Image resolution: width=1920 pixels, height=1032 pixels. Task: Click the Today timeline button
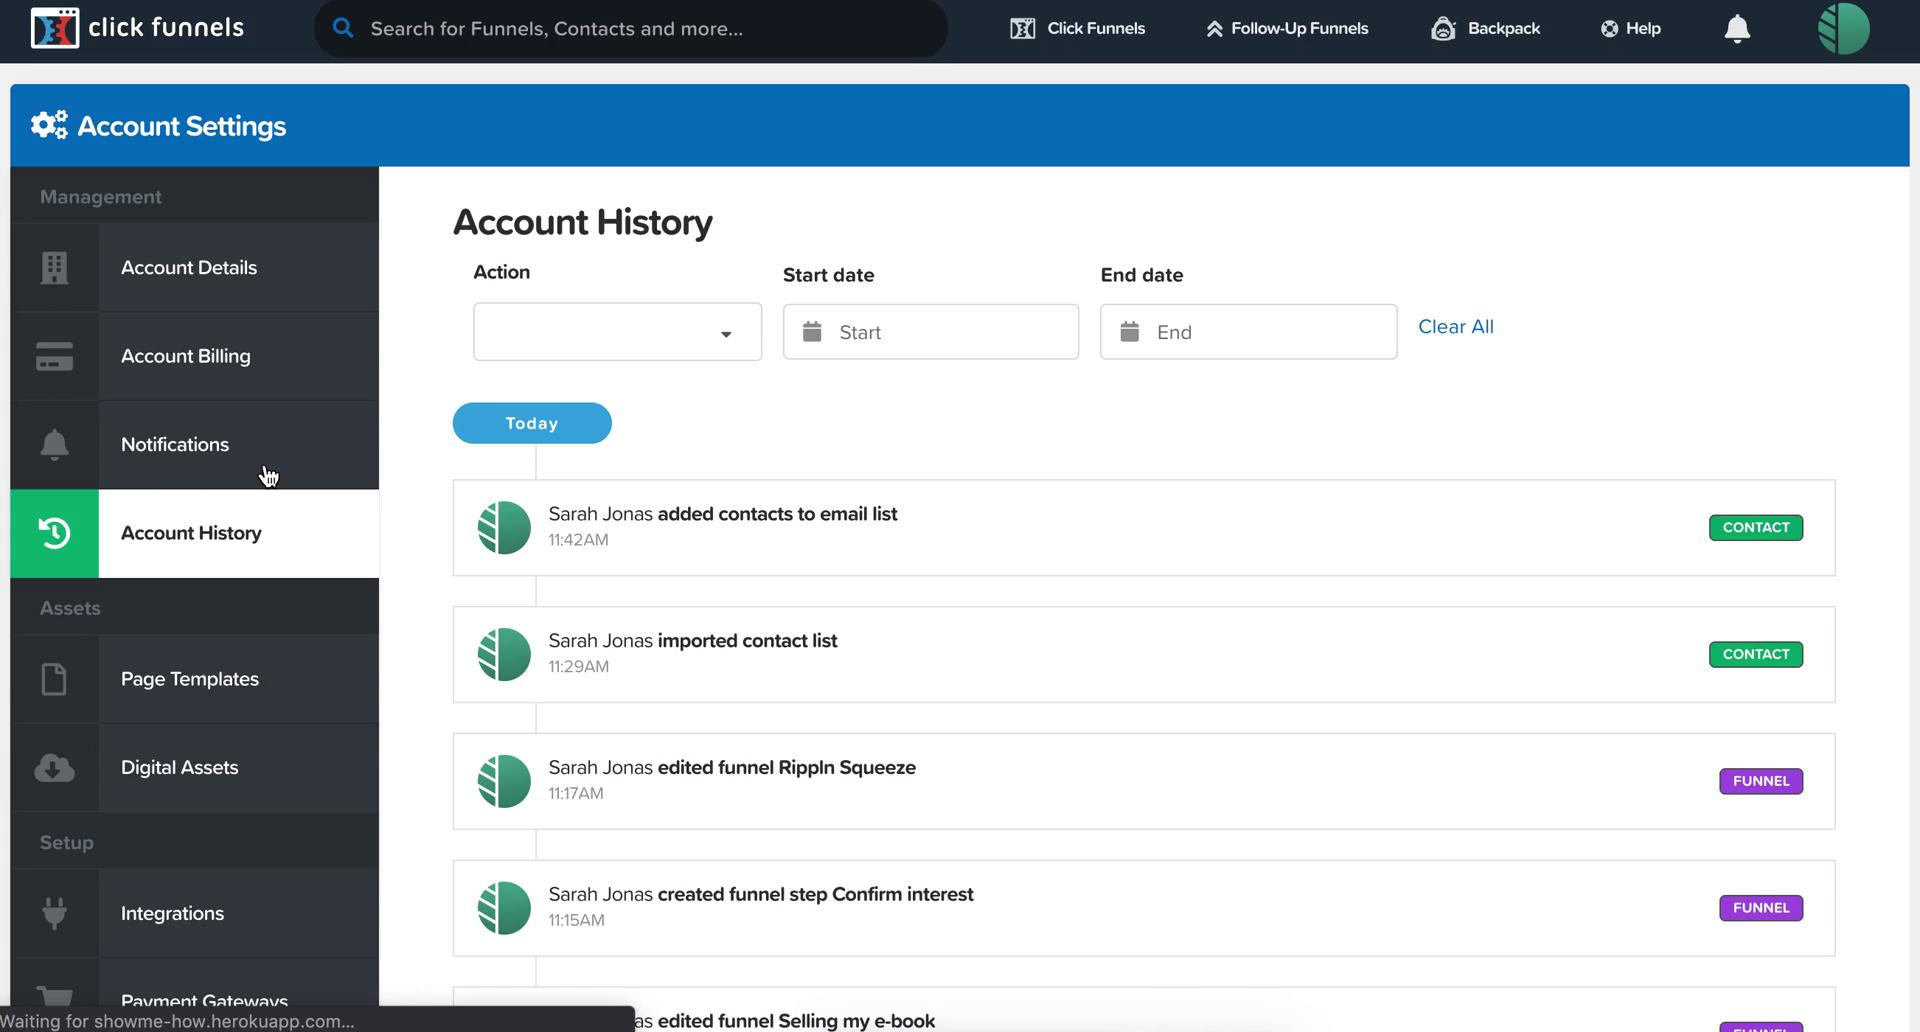click(x=532, y=423)
